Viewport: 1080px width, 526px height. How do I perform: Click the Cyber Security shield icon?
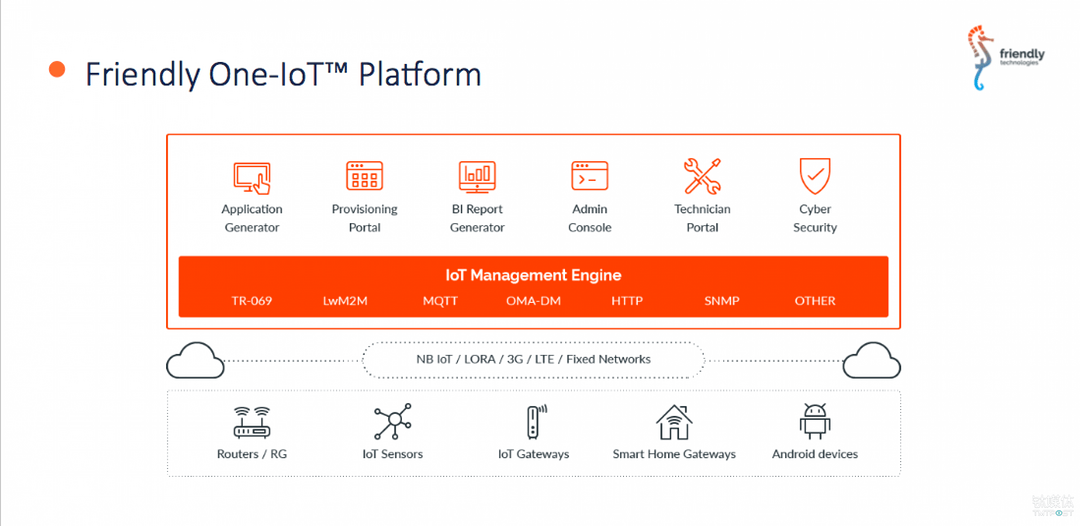pos(815,176)
